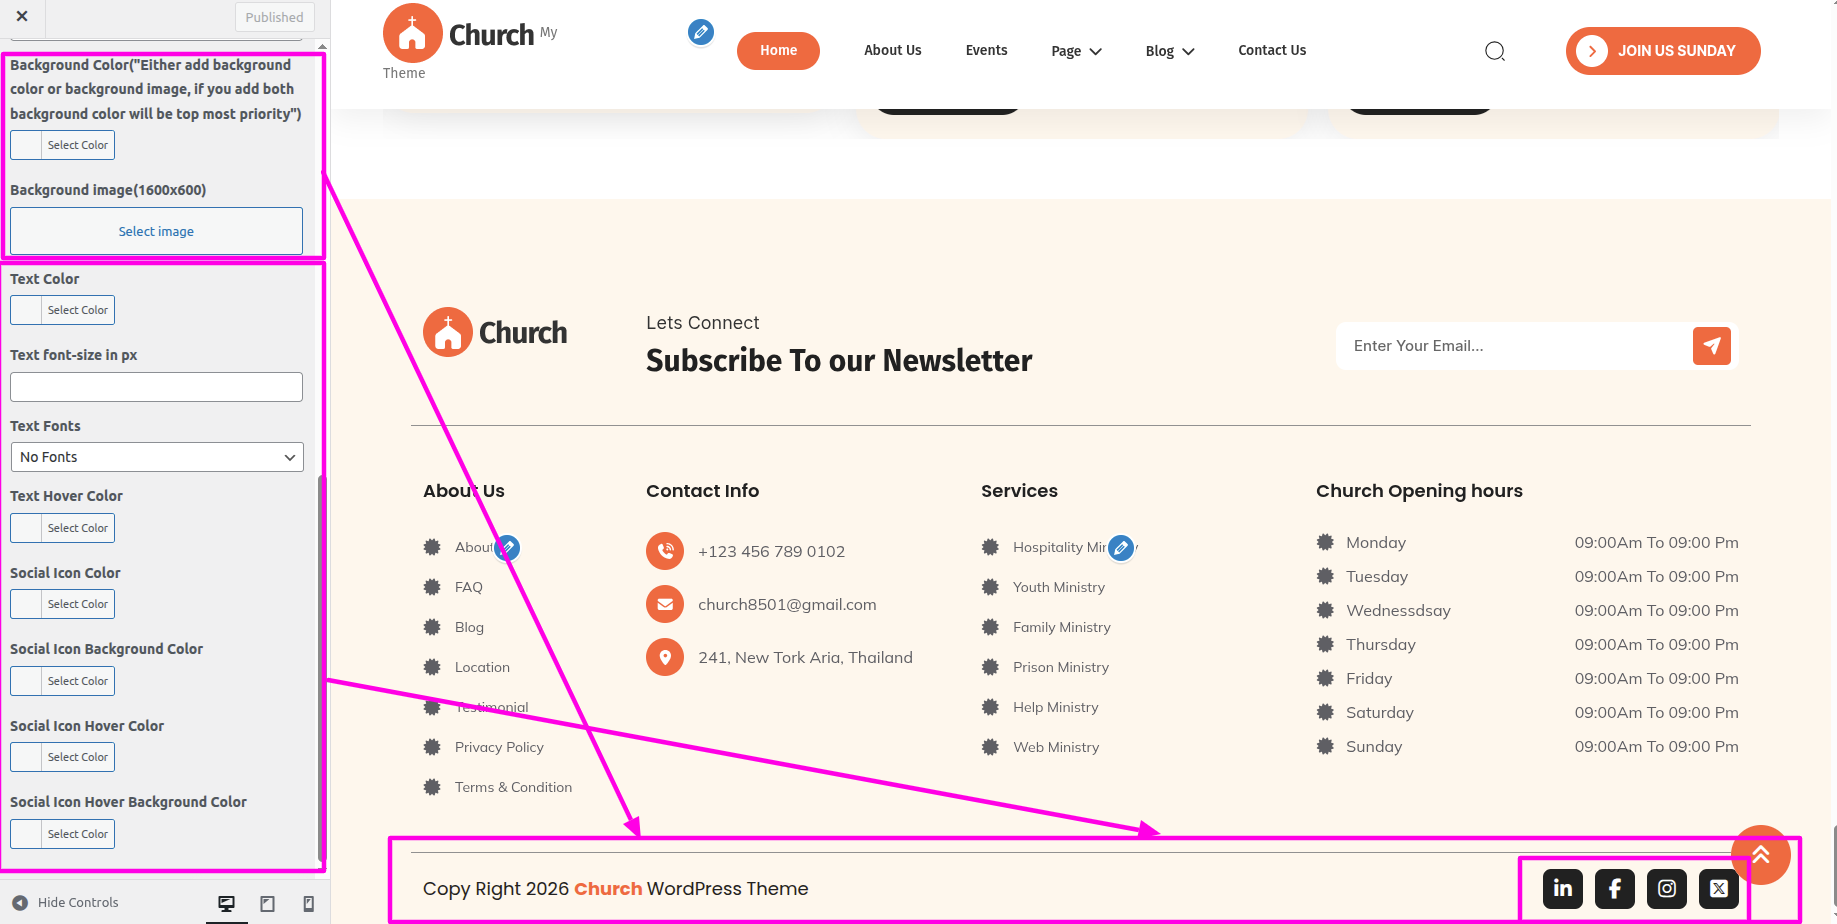Click the scroll-to-top arrow button
1837x924 pixels.
[1760, 854]
